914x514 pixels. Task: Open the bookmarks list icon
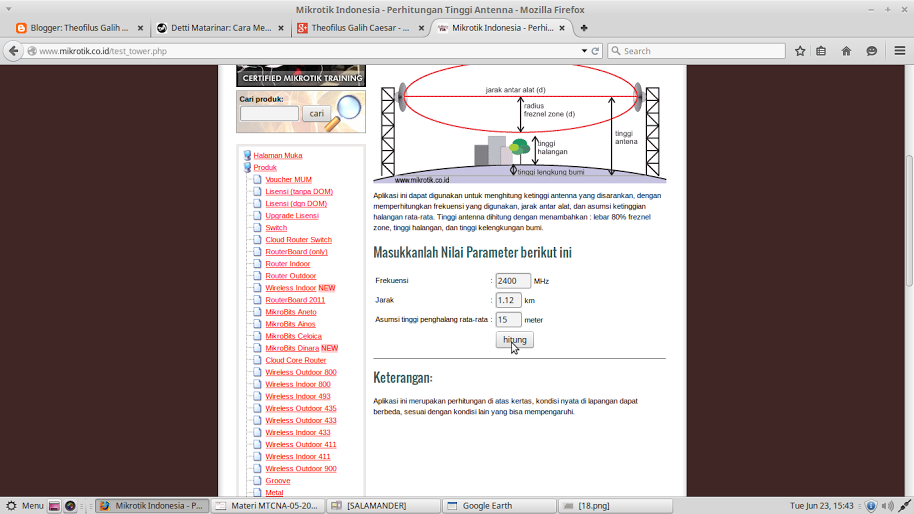click(821, 51)
